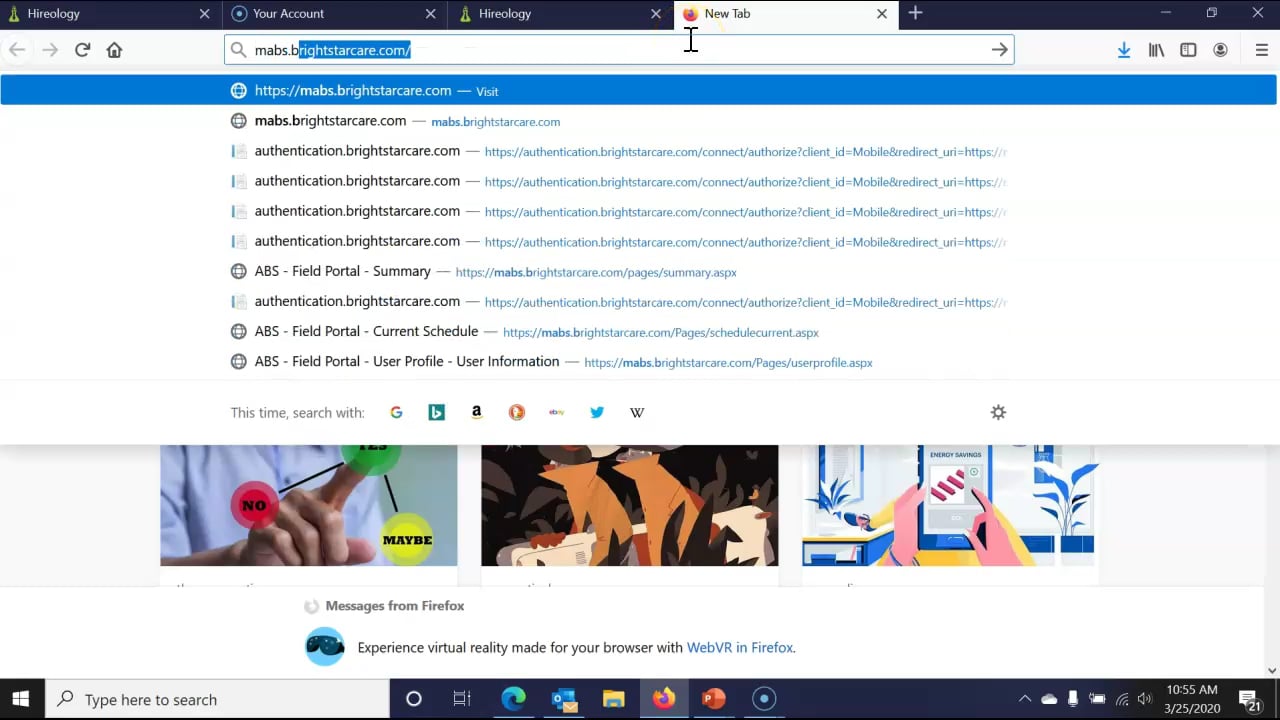Switch to the second Hireology tab
The height and width of the screenshot is (720, 1280).
coord(561,14)
